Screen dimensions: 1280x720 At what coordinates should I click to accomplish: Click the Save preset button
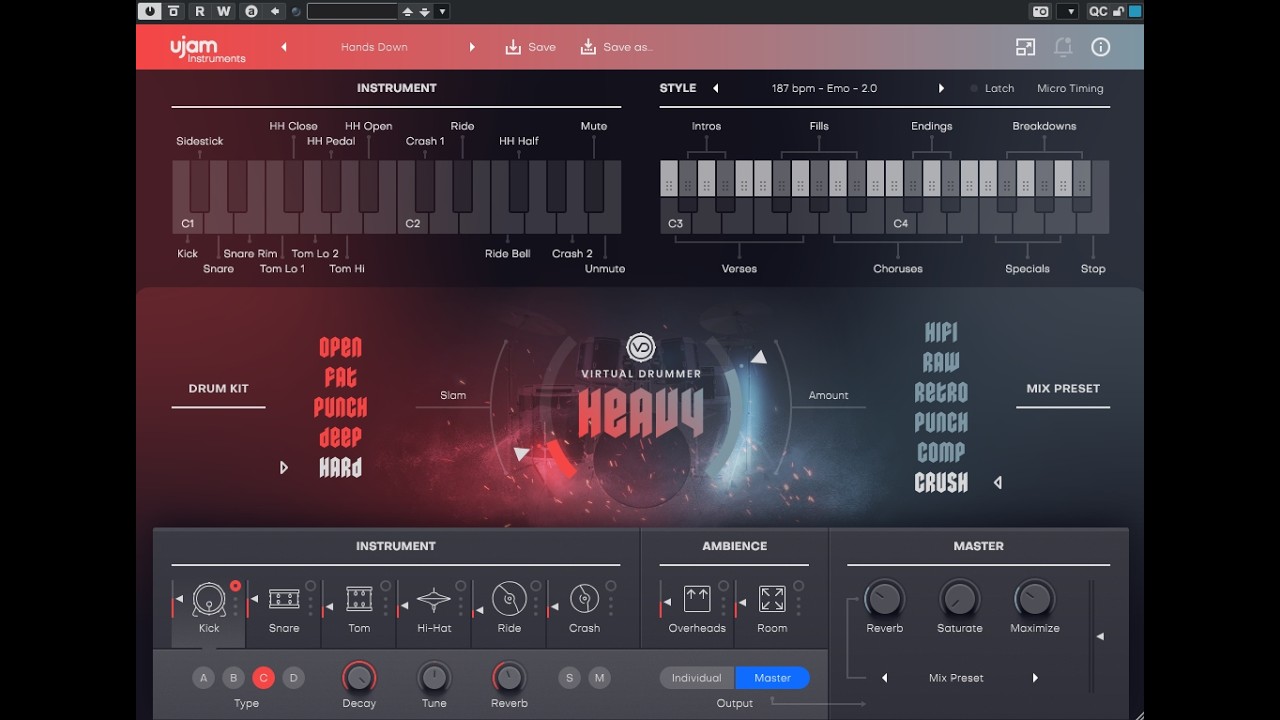pos(531,47)
